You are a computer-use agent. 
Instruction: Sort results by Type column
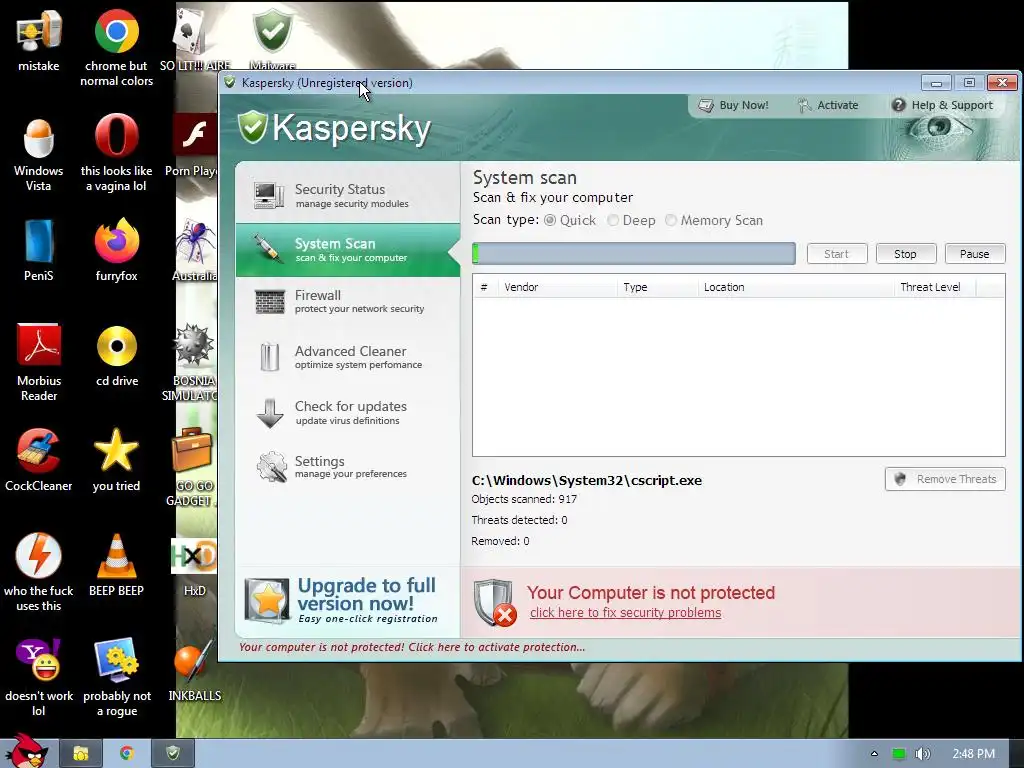tap(657, 287)
